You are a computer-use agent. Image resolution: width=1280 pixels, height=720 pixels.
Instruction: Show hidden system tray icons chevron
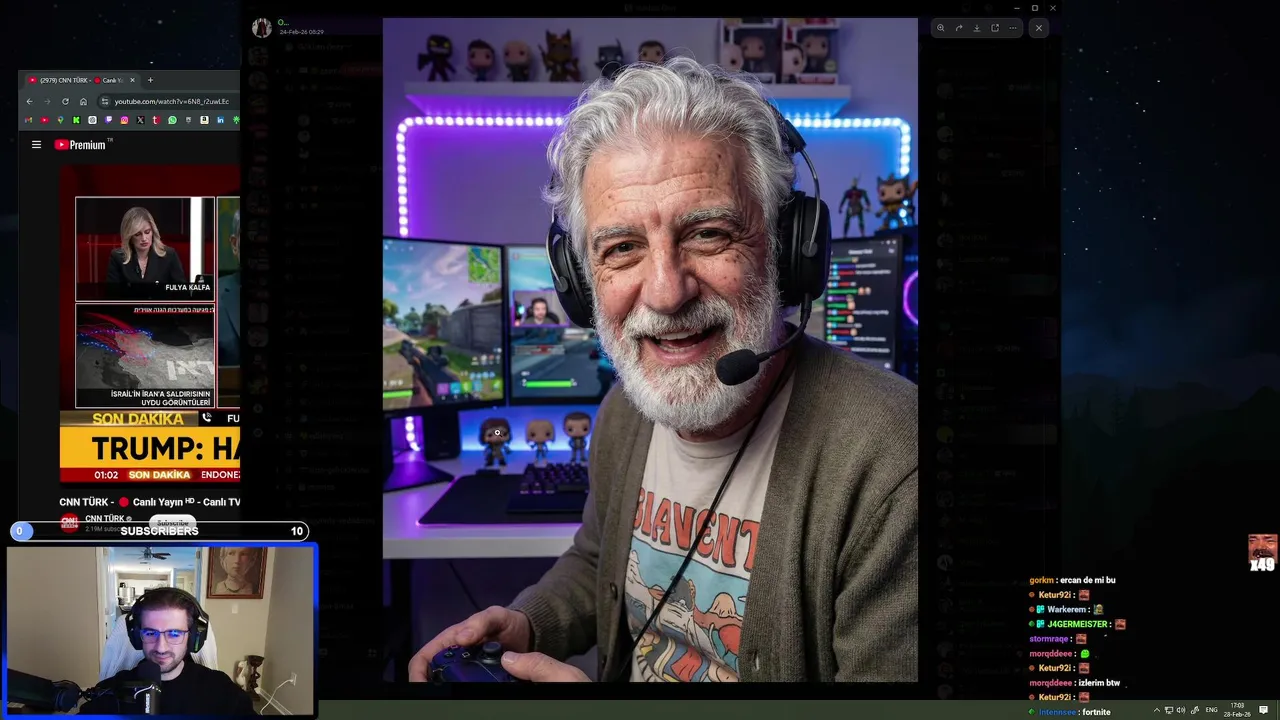1157,710
